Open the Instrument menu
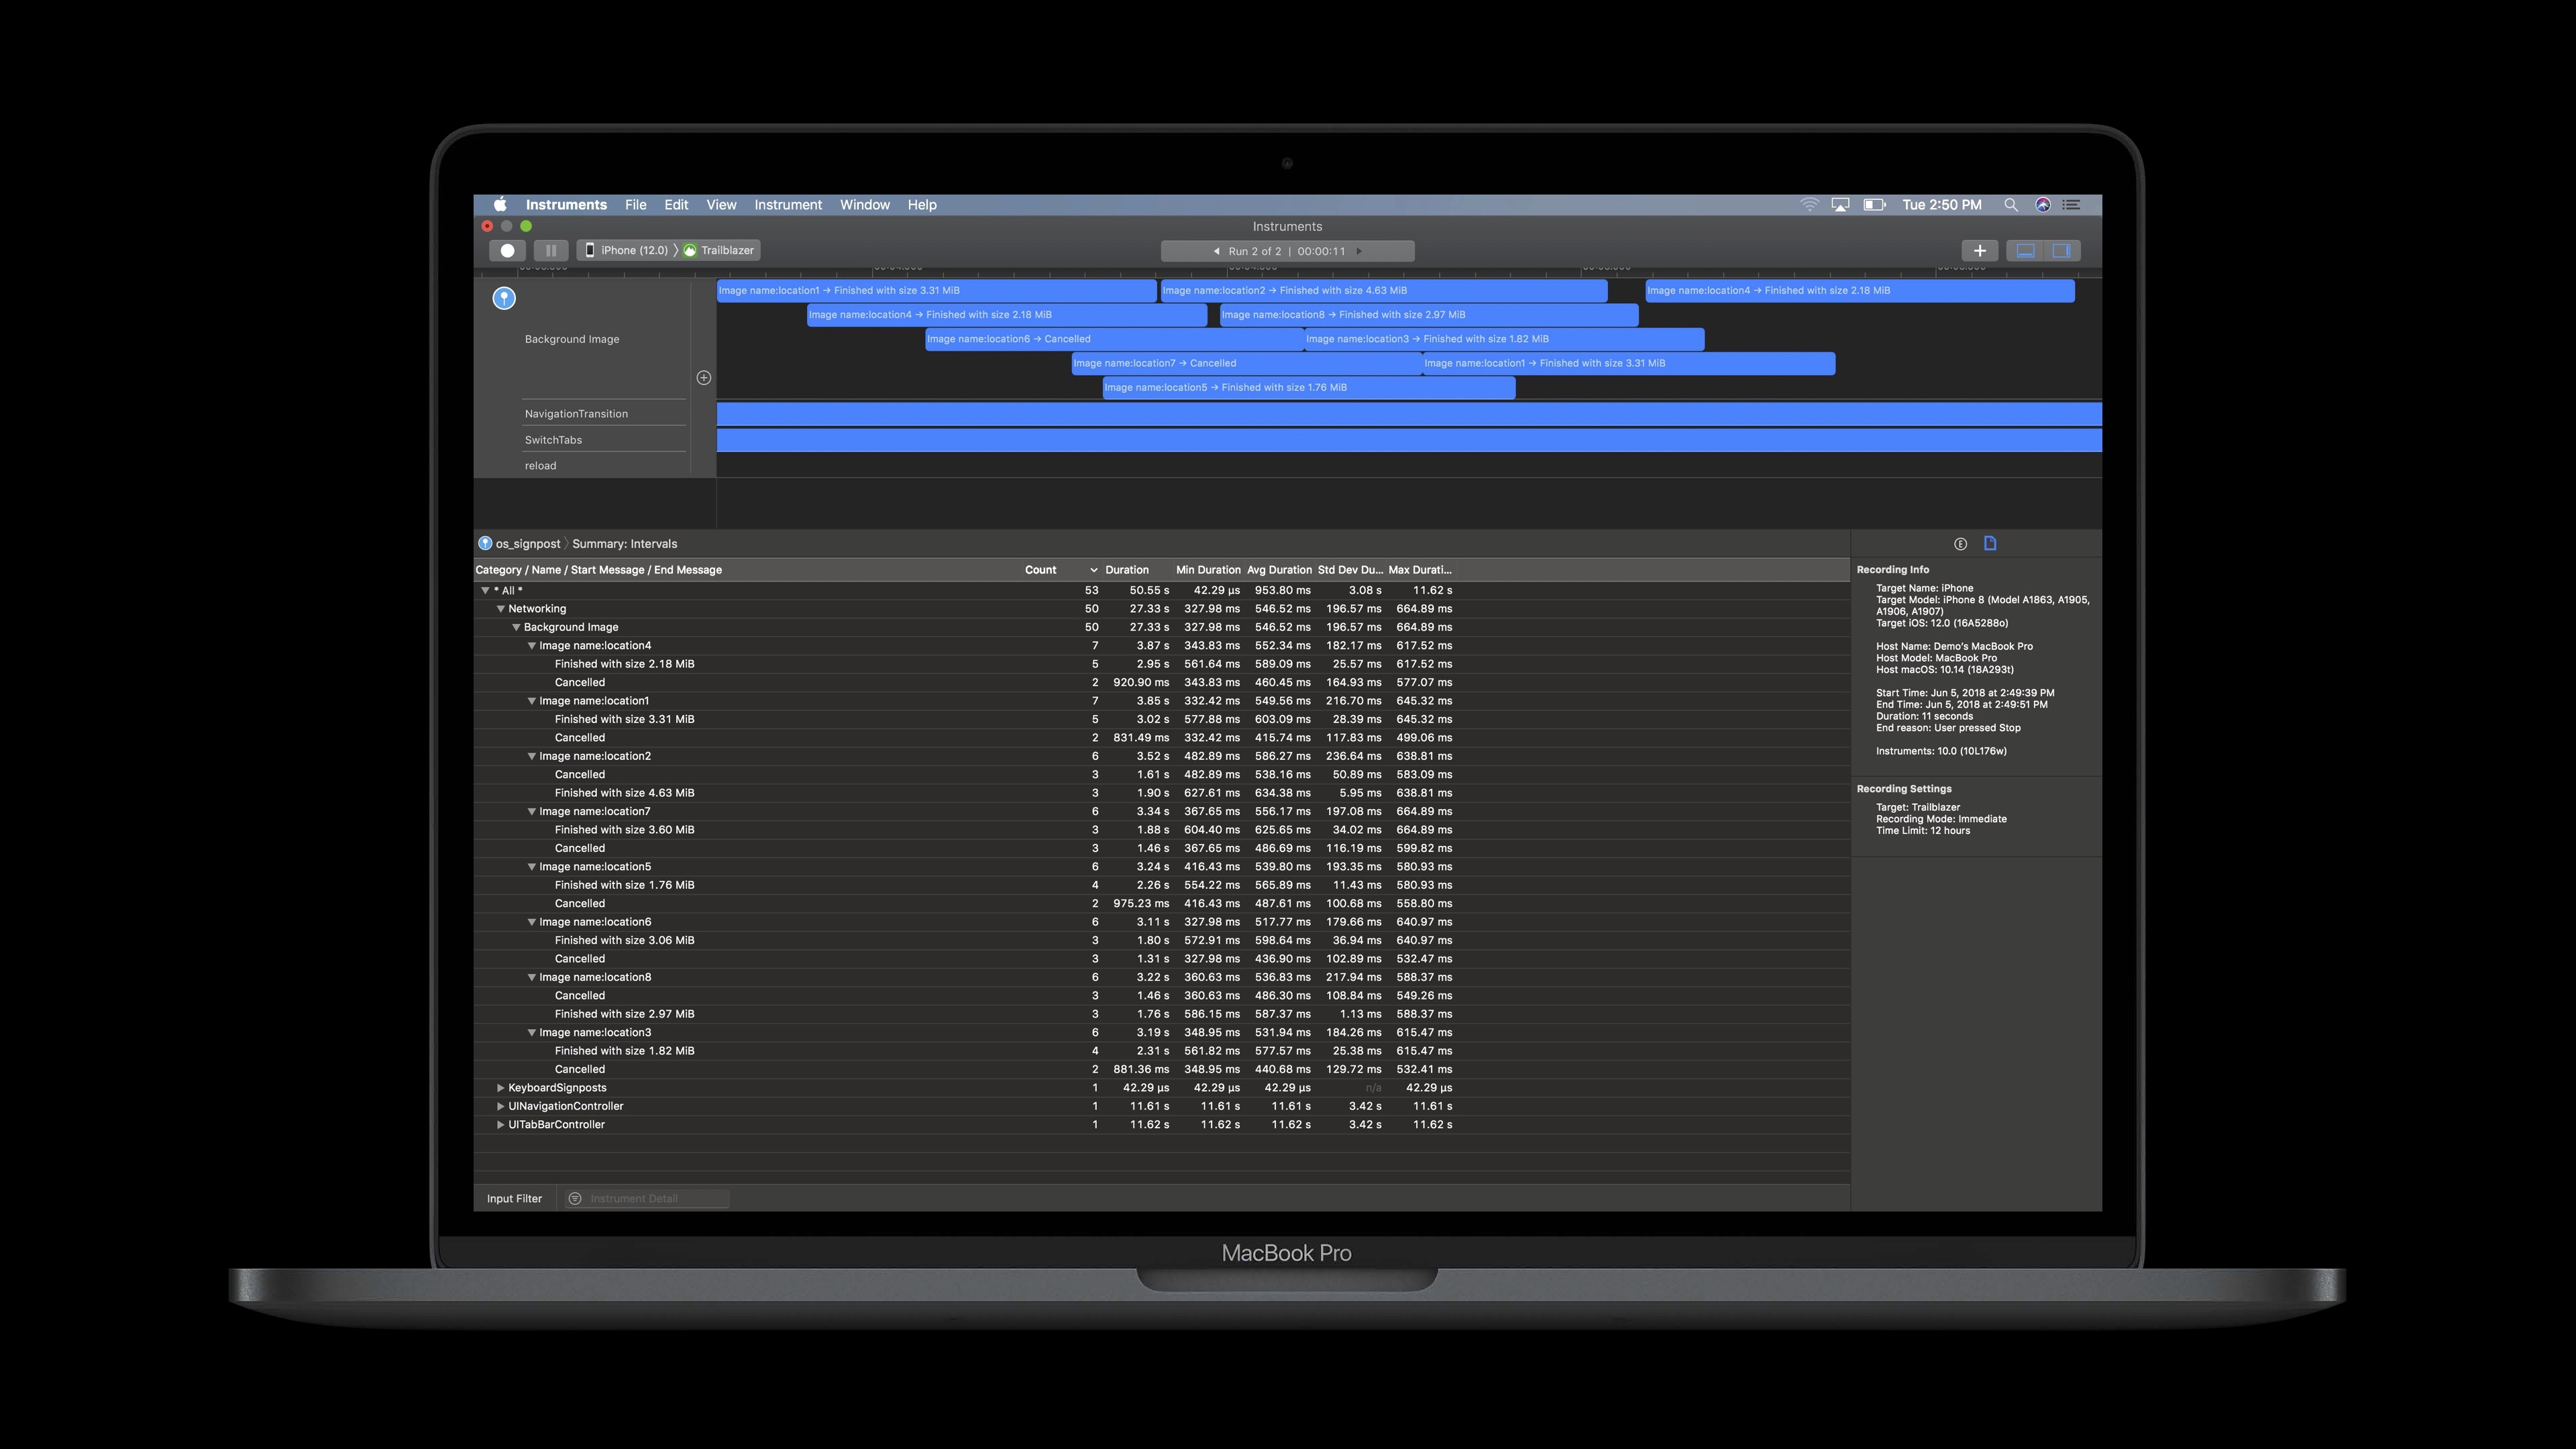Screen dimensions: 2576x1449 pyautogui.click(x=787, y=205)
